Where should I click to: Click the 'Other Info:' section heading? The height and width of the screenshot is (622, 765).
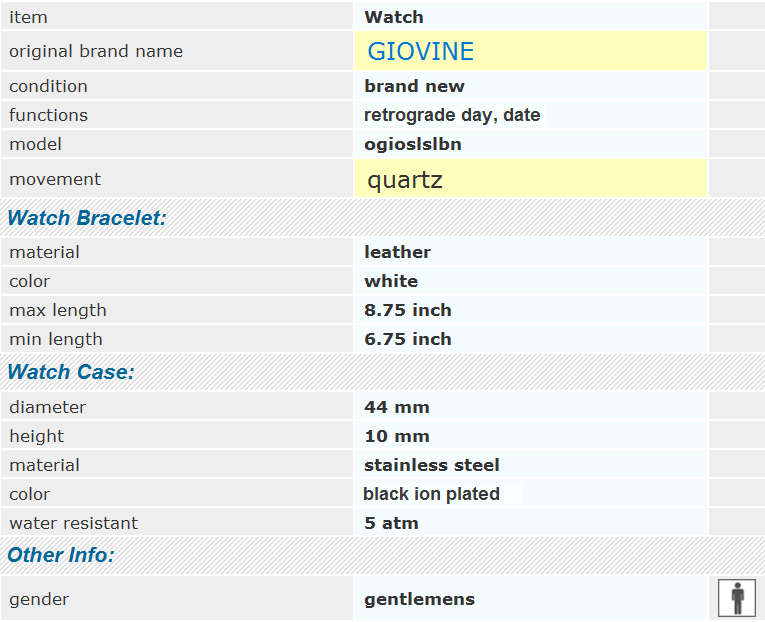(60, 555)
